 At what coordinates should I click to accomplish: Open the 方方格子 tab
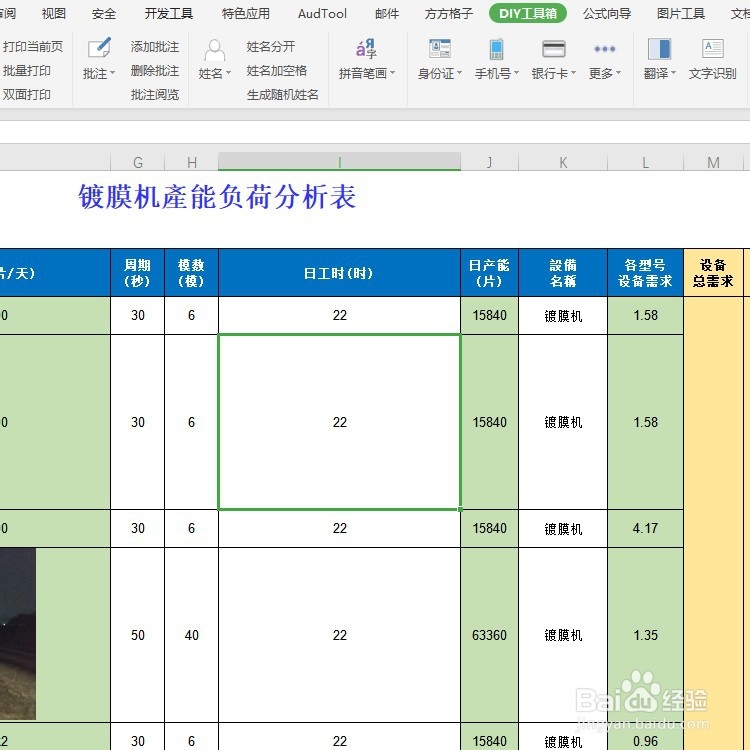(x=449, y=13)
